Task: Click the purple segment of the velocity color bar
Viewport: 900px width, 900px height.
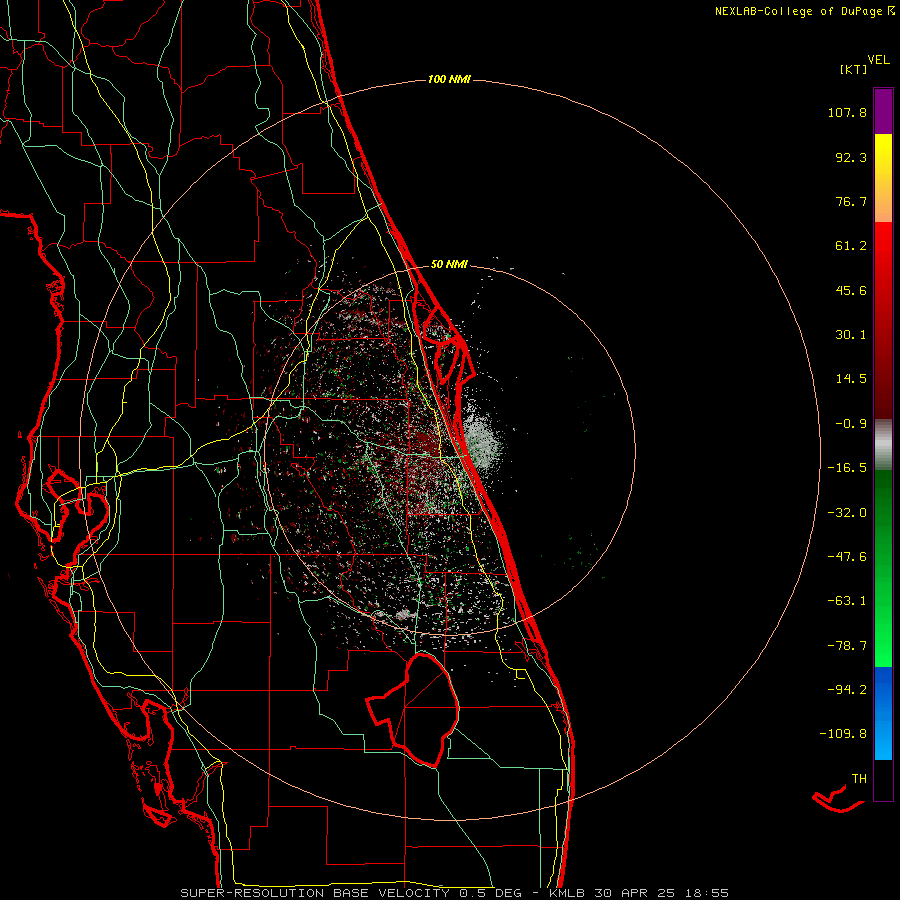Action: pyautogui.click(x=883, y=111)
